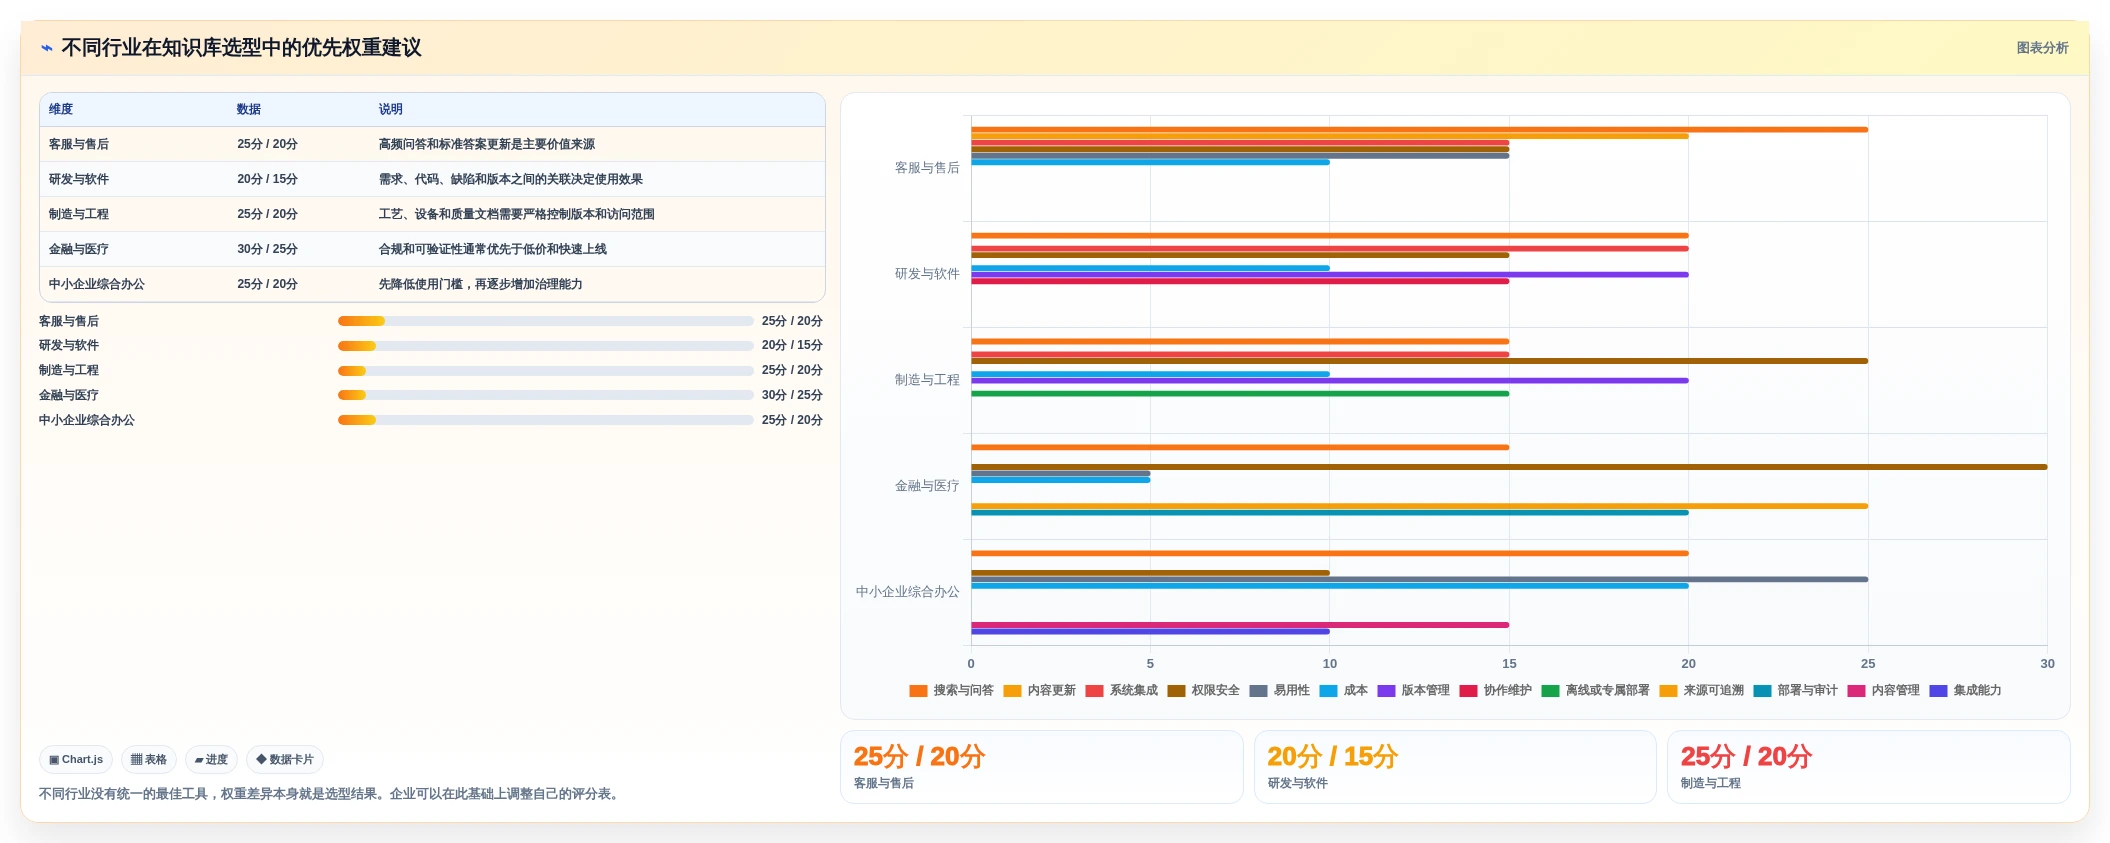Click the 中小企业综合办公 progress bar
Screen dimensions: 2110x843
[546, 420]
